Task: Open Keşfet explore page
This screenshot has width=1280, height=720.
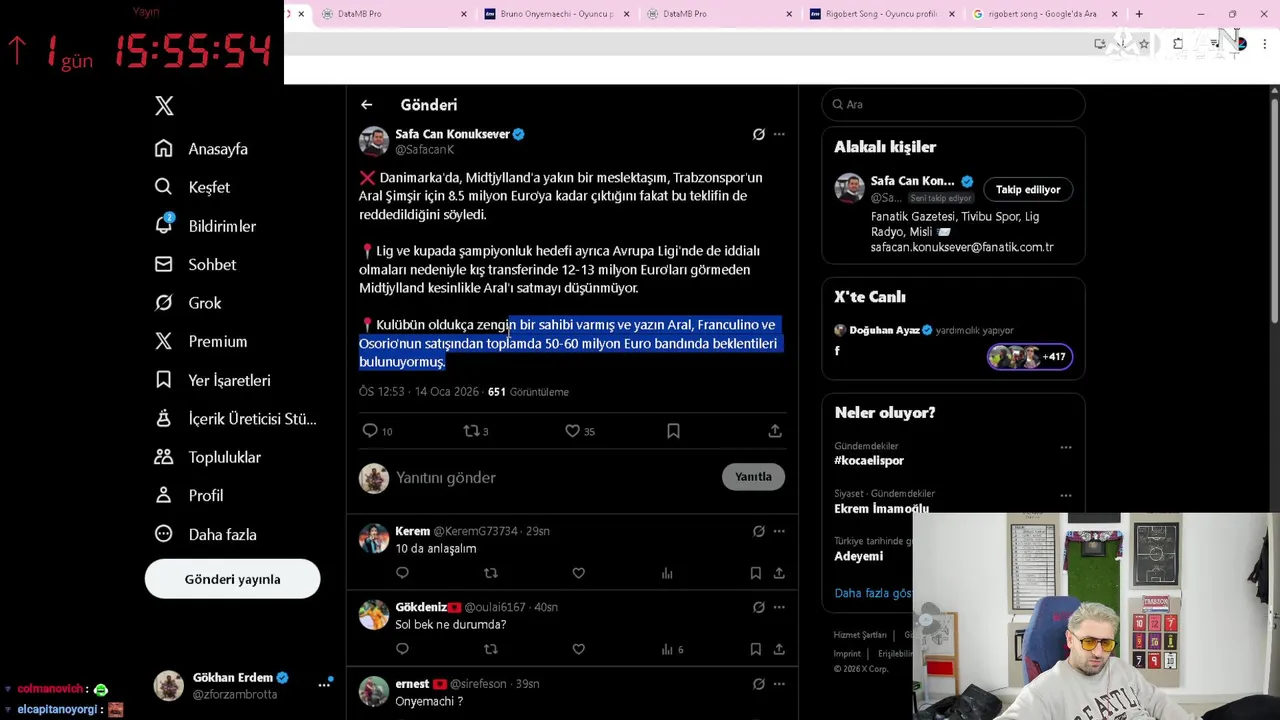Action: click(192, 187)
